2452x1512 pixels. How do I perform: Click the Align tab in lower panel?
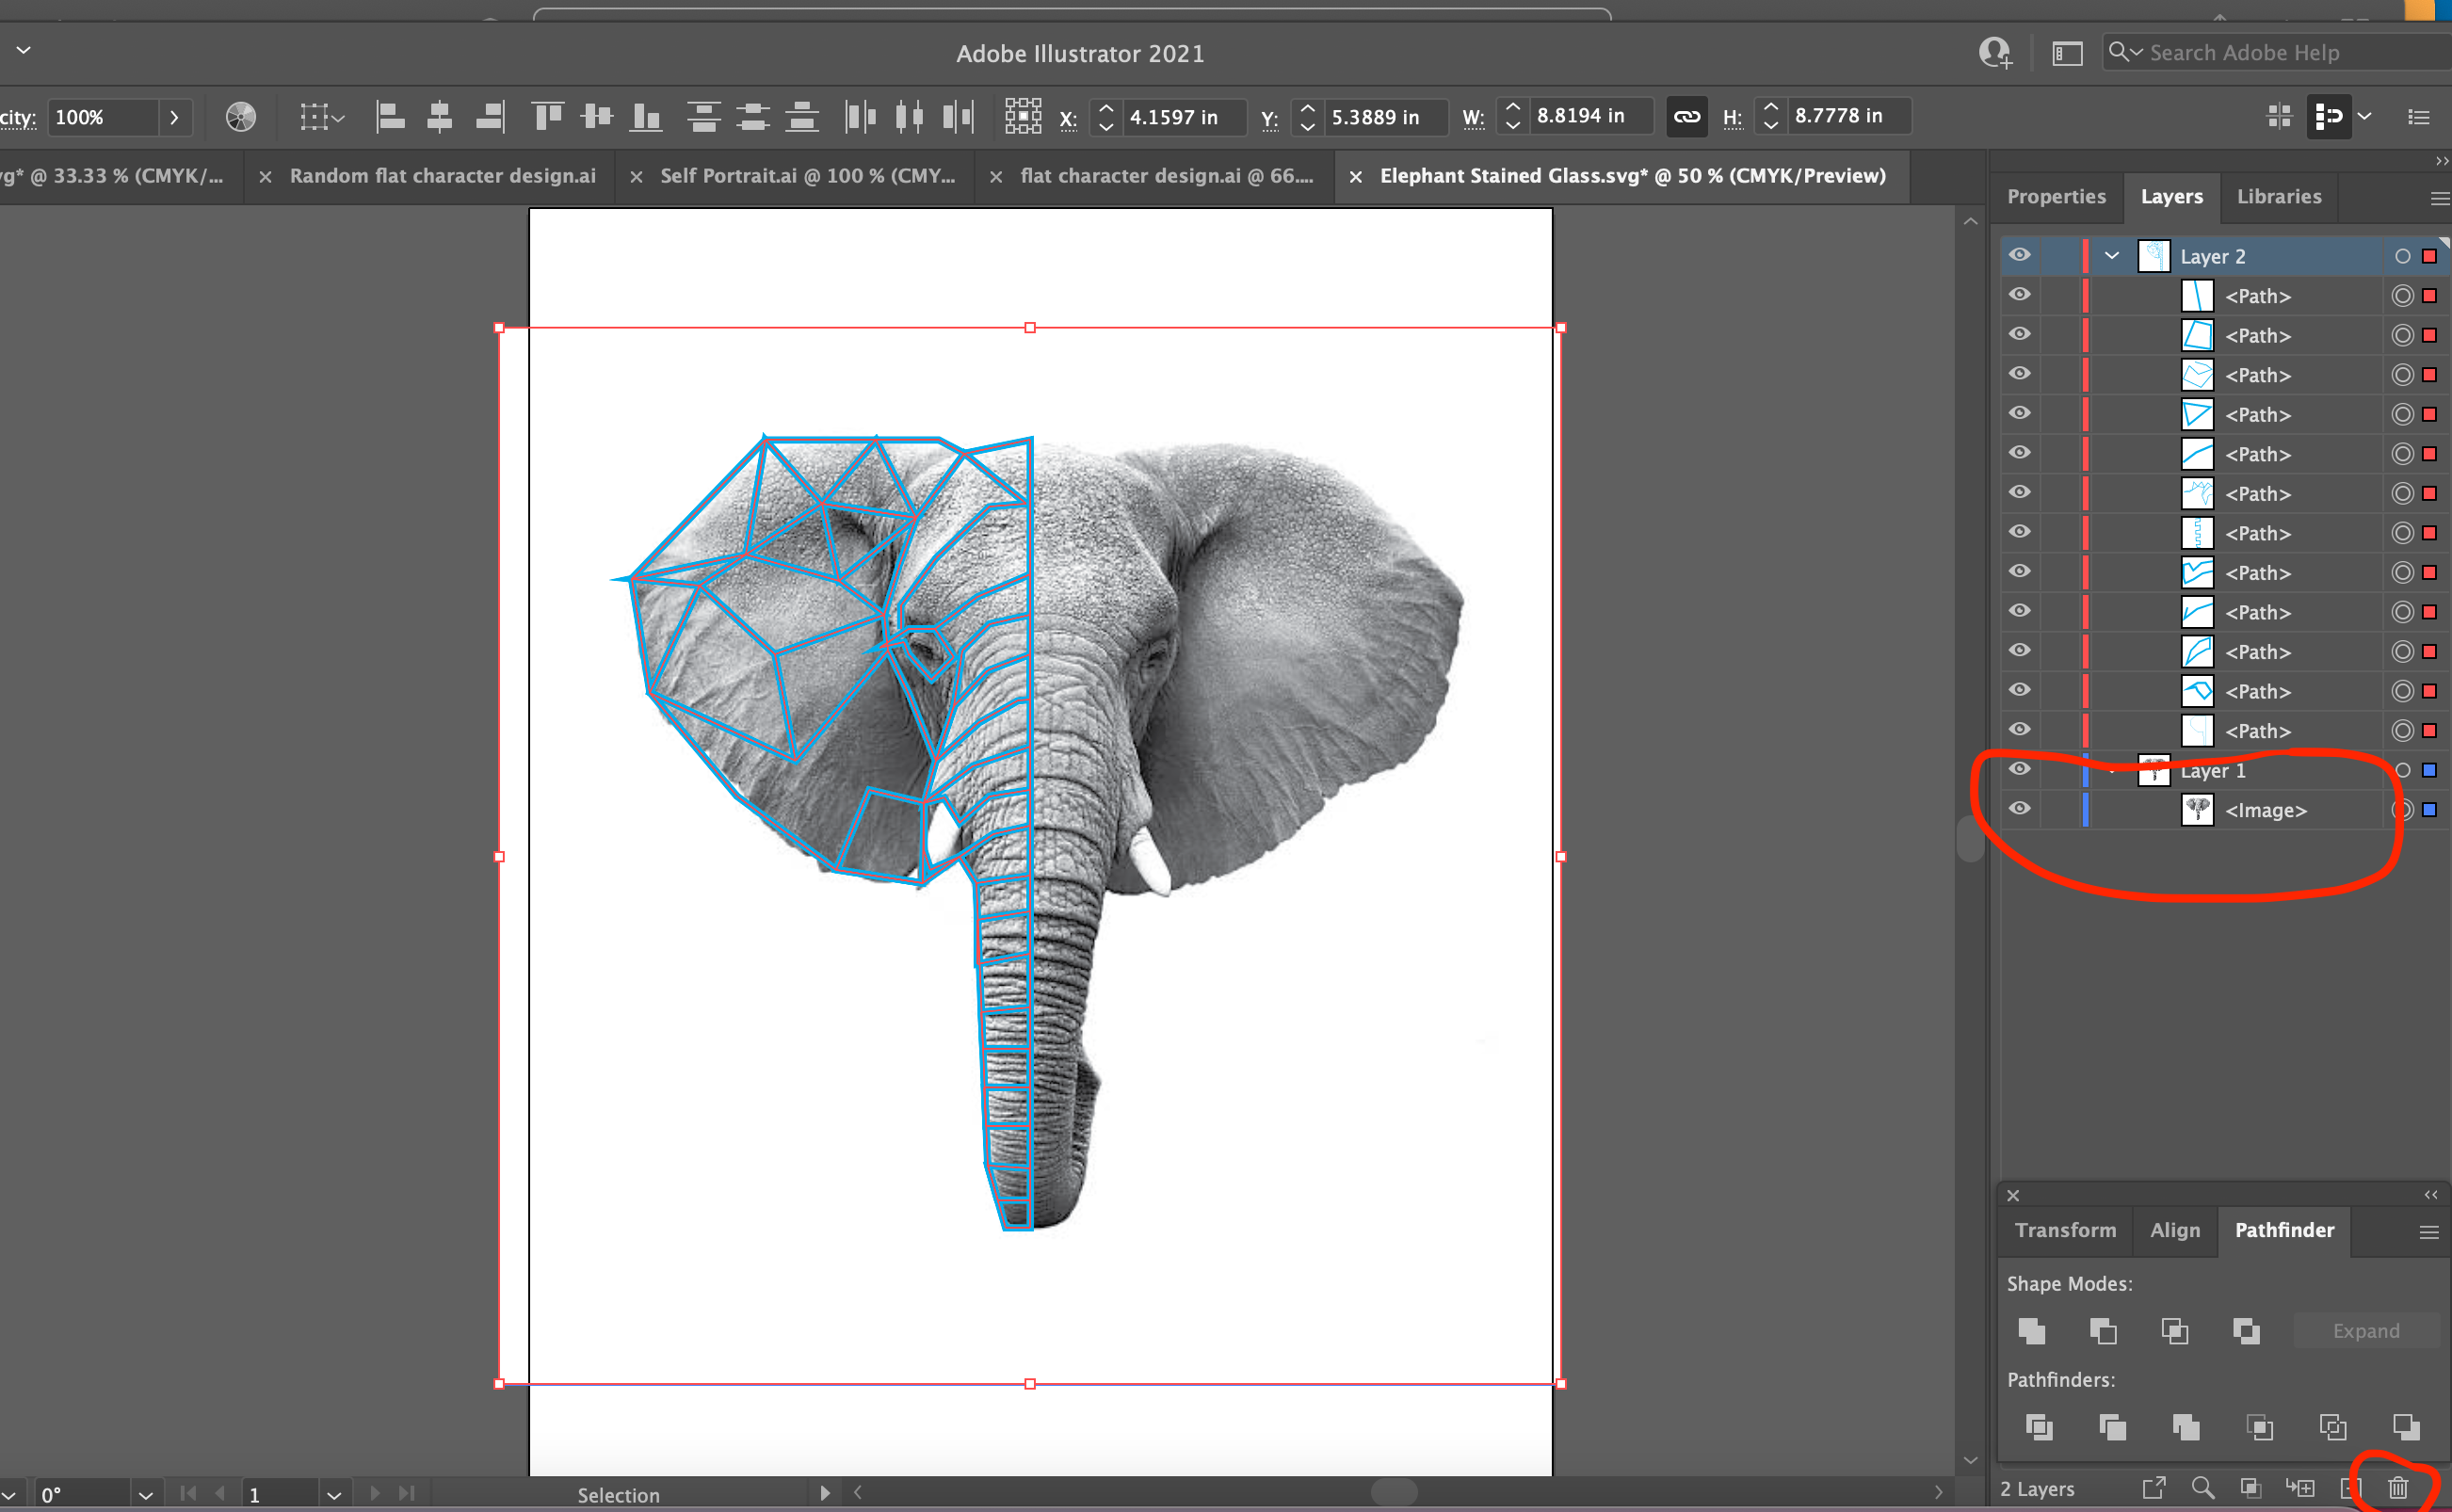click(2175, 1230)
